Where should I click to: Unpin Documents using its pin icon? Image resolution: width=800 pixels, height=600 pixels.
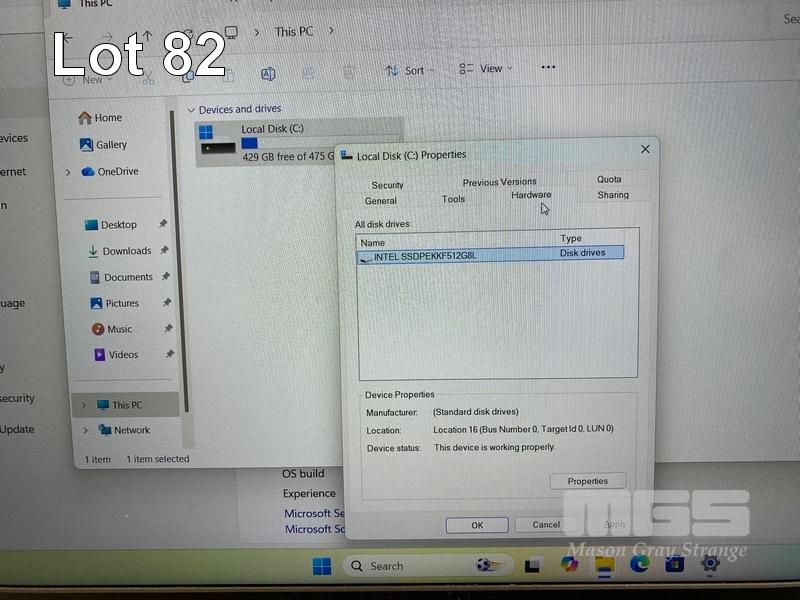(x=166, y=276)
